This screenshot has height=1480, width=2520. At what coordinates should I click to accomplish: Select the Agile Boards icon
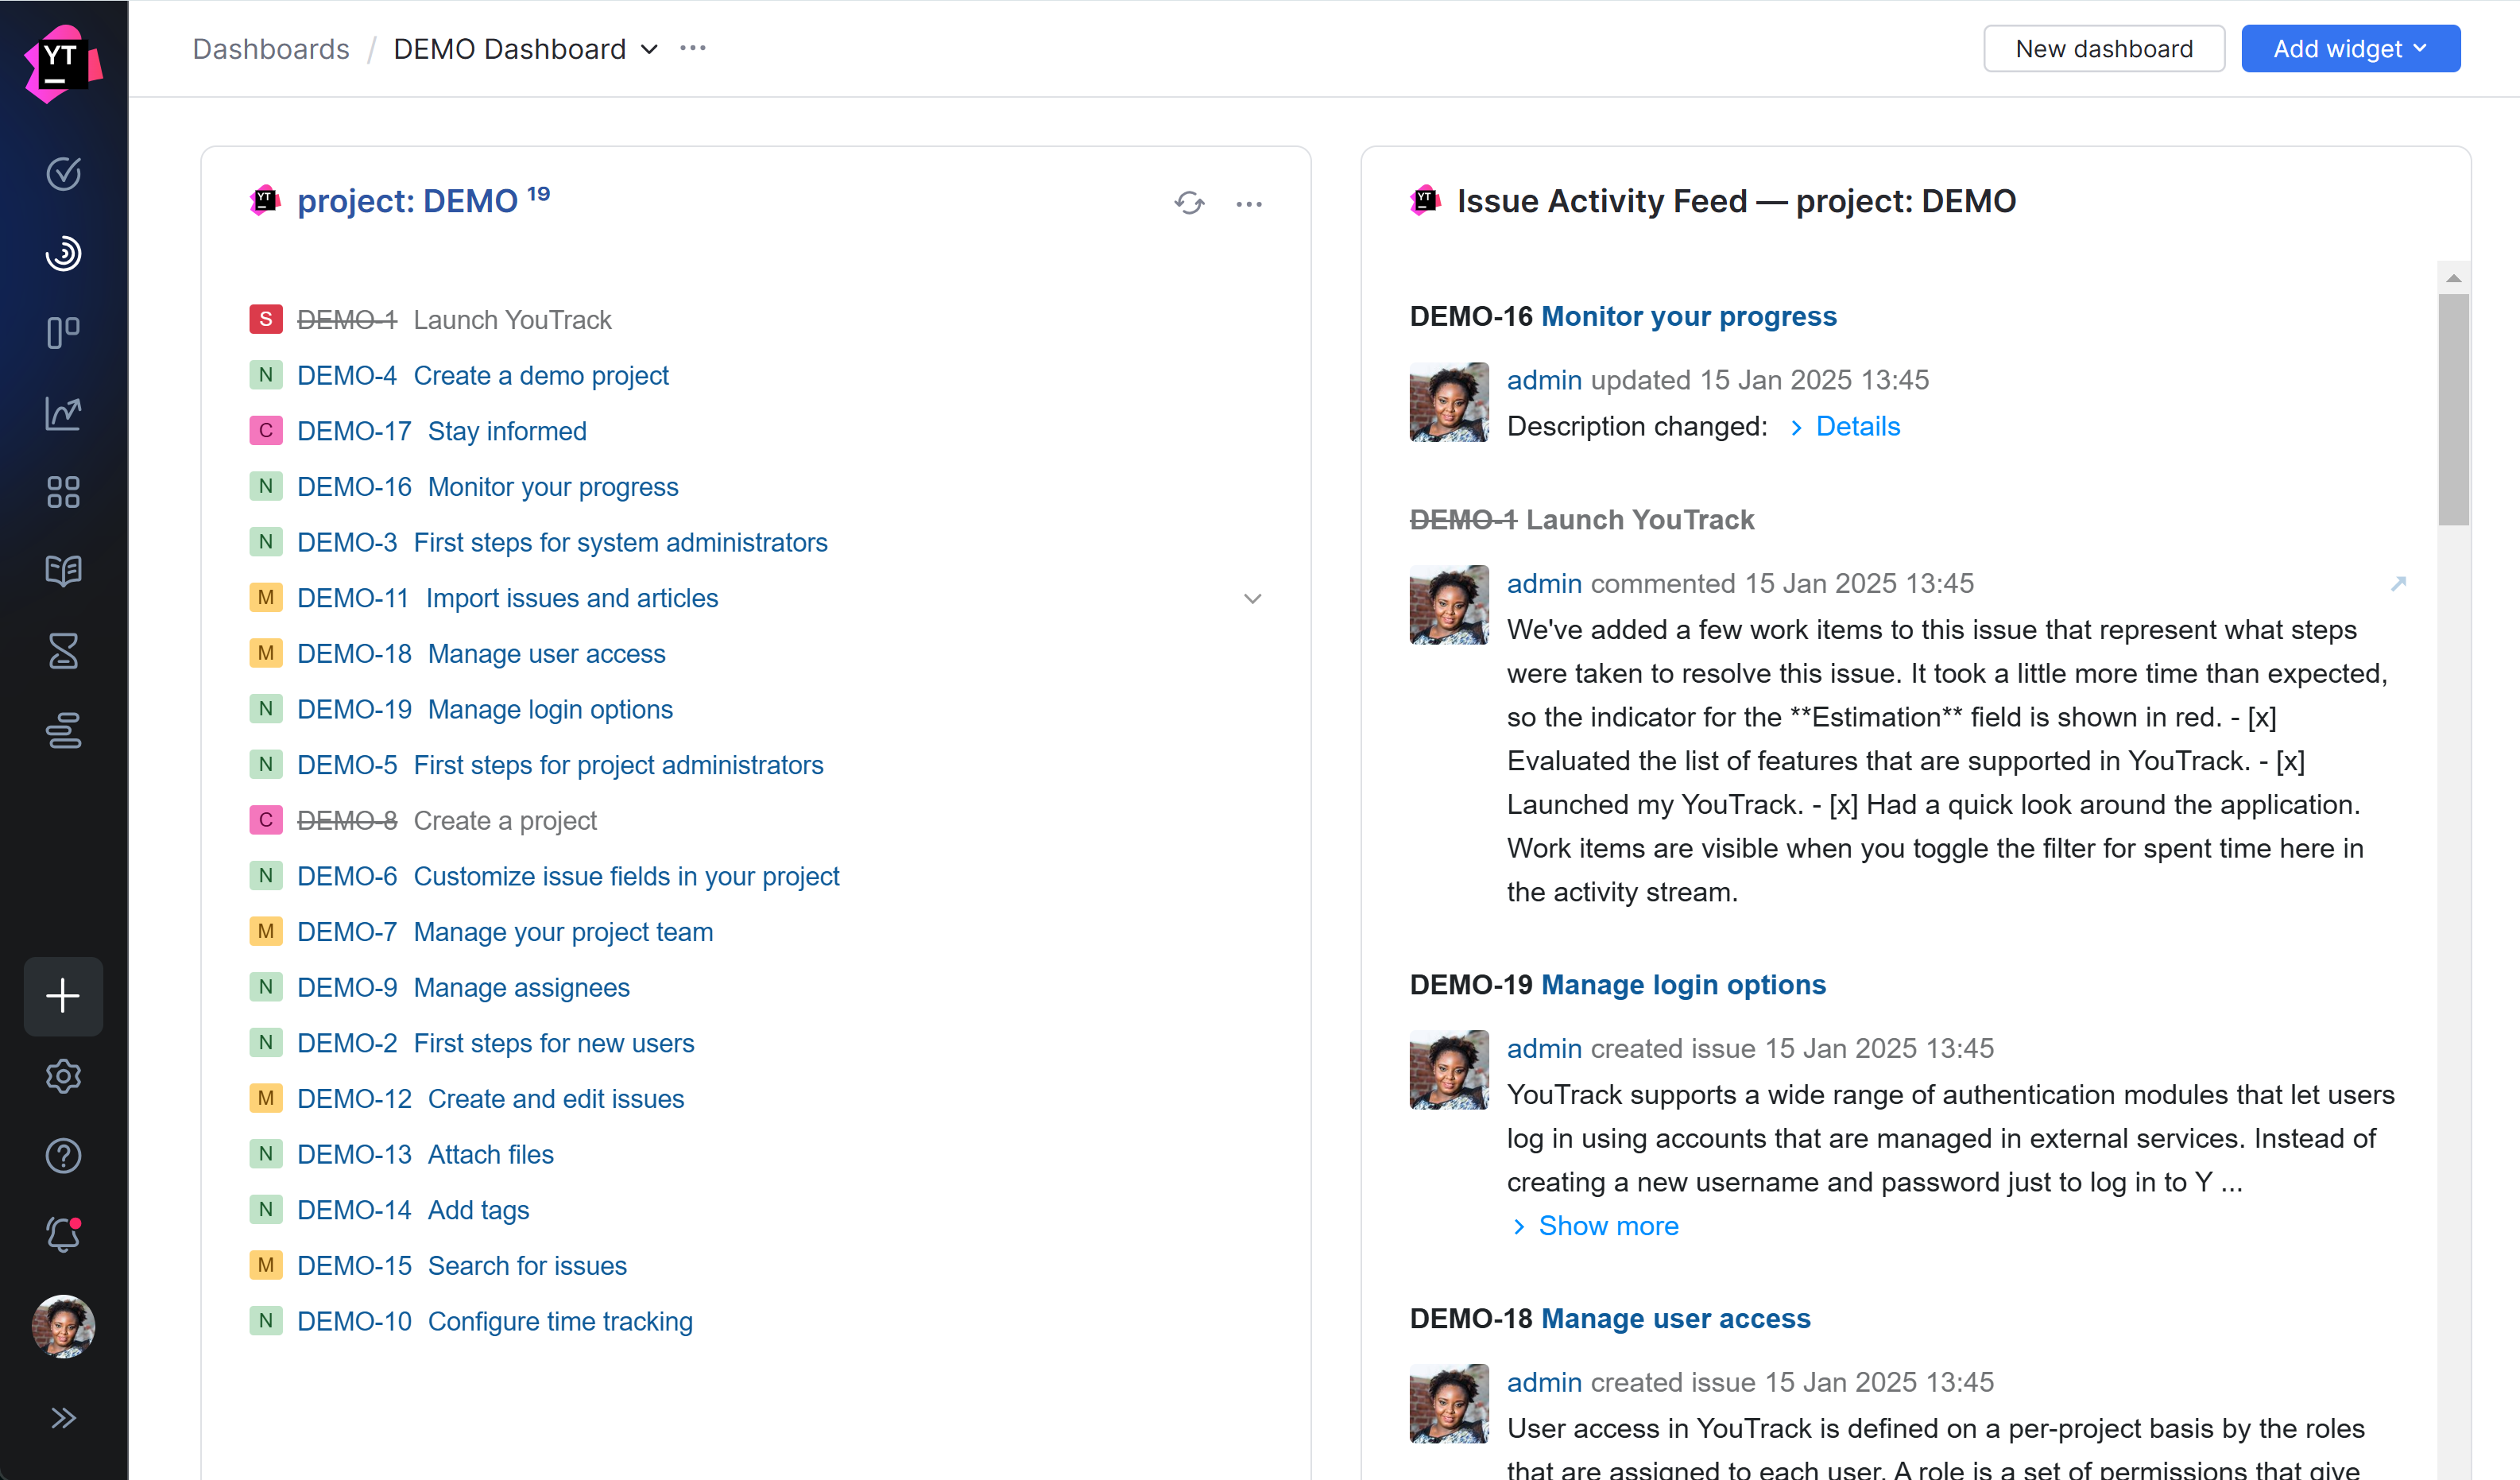pyautogui.click(x=63, y=332)
